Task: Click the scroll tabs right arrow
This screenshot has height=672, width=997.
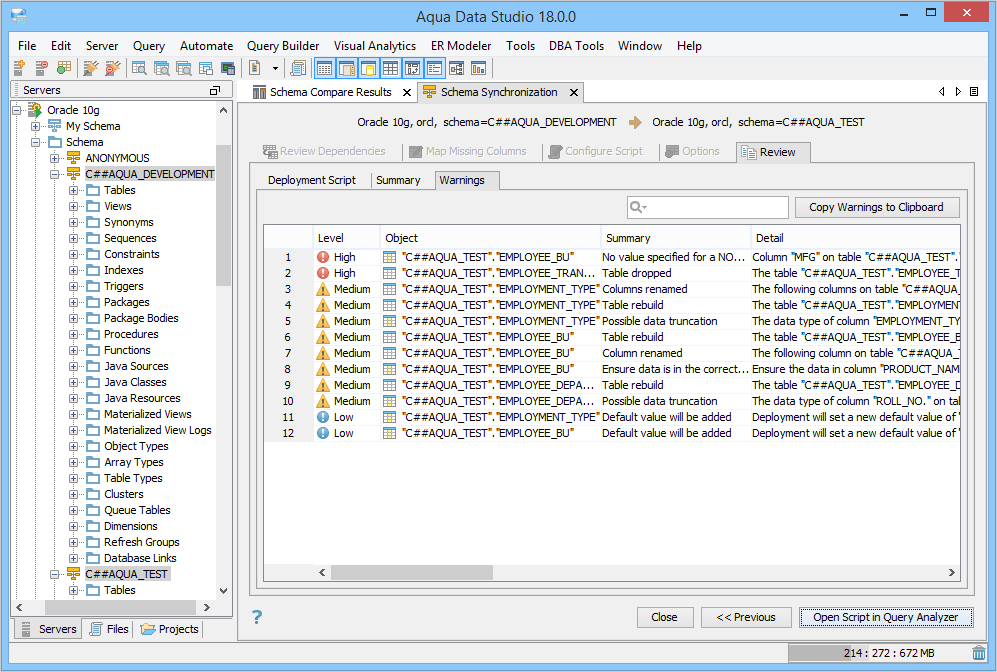Action: pos(958,92)
